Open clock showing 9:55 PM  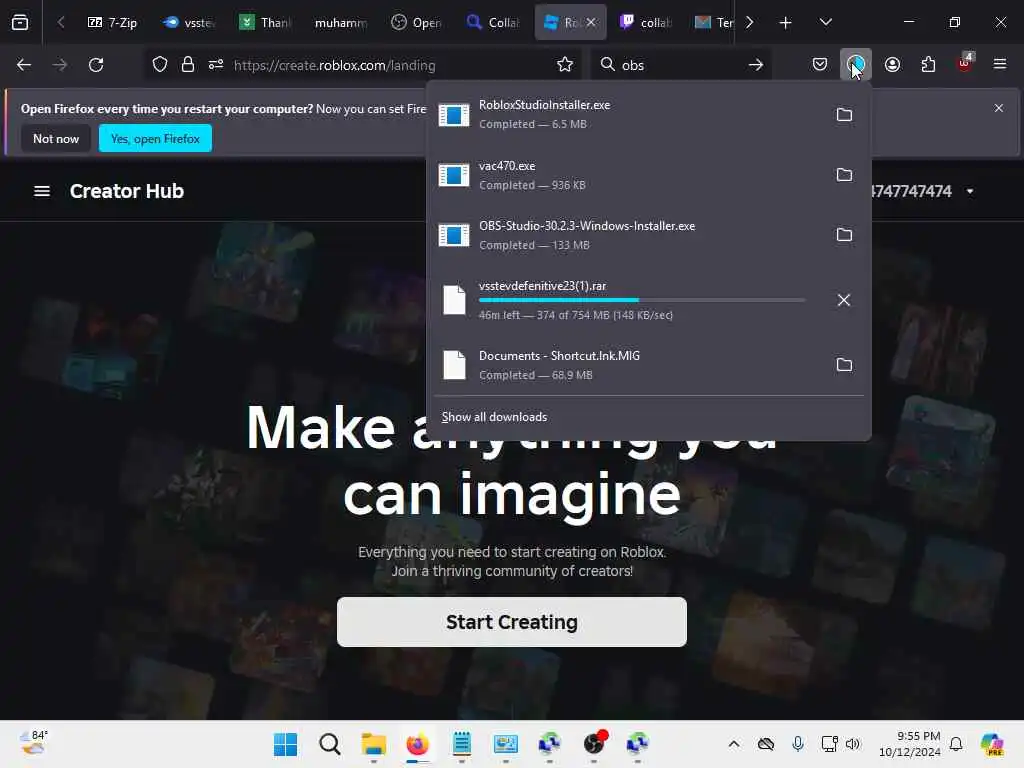[910, 744]
